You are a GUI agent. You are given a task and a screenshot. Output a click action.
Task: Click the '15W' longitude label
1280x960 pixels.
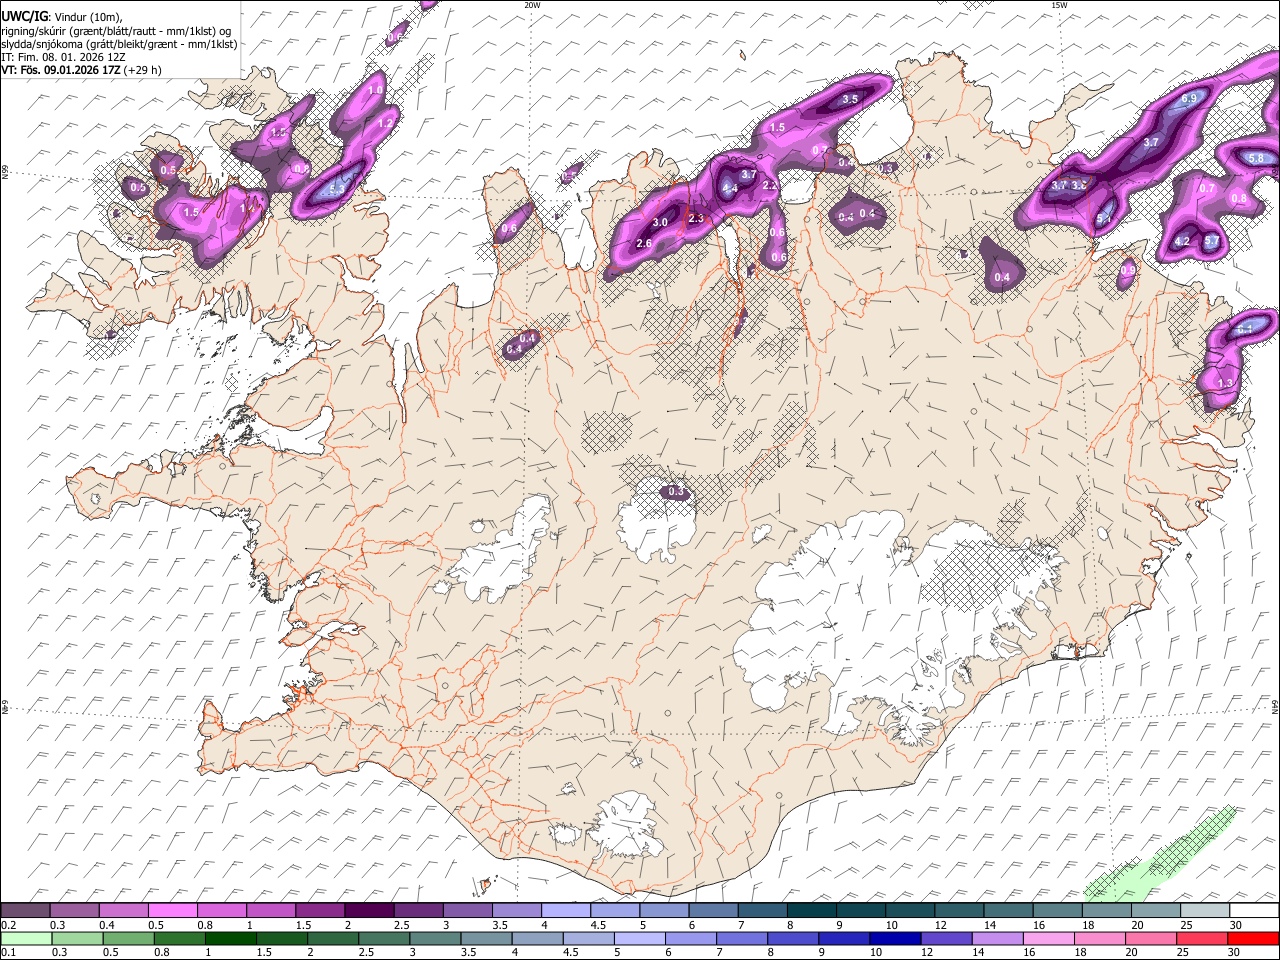(1059, 5)
